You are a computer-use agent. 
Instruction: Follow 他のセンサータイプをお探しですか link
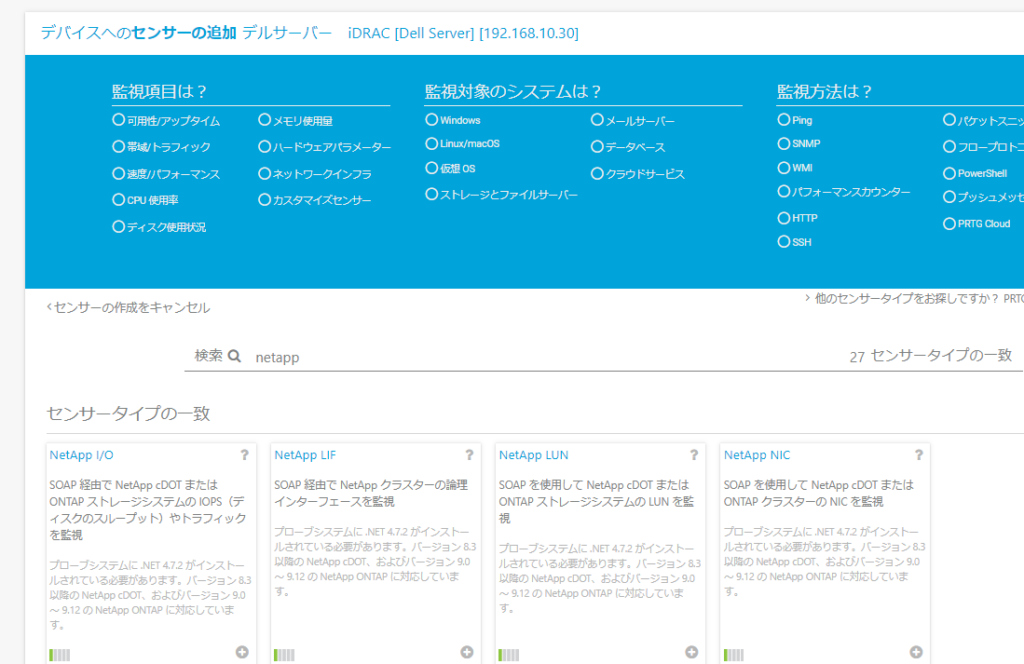click(x=914, y=298)
